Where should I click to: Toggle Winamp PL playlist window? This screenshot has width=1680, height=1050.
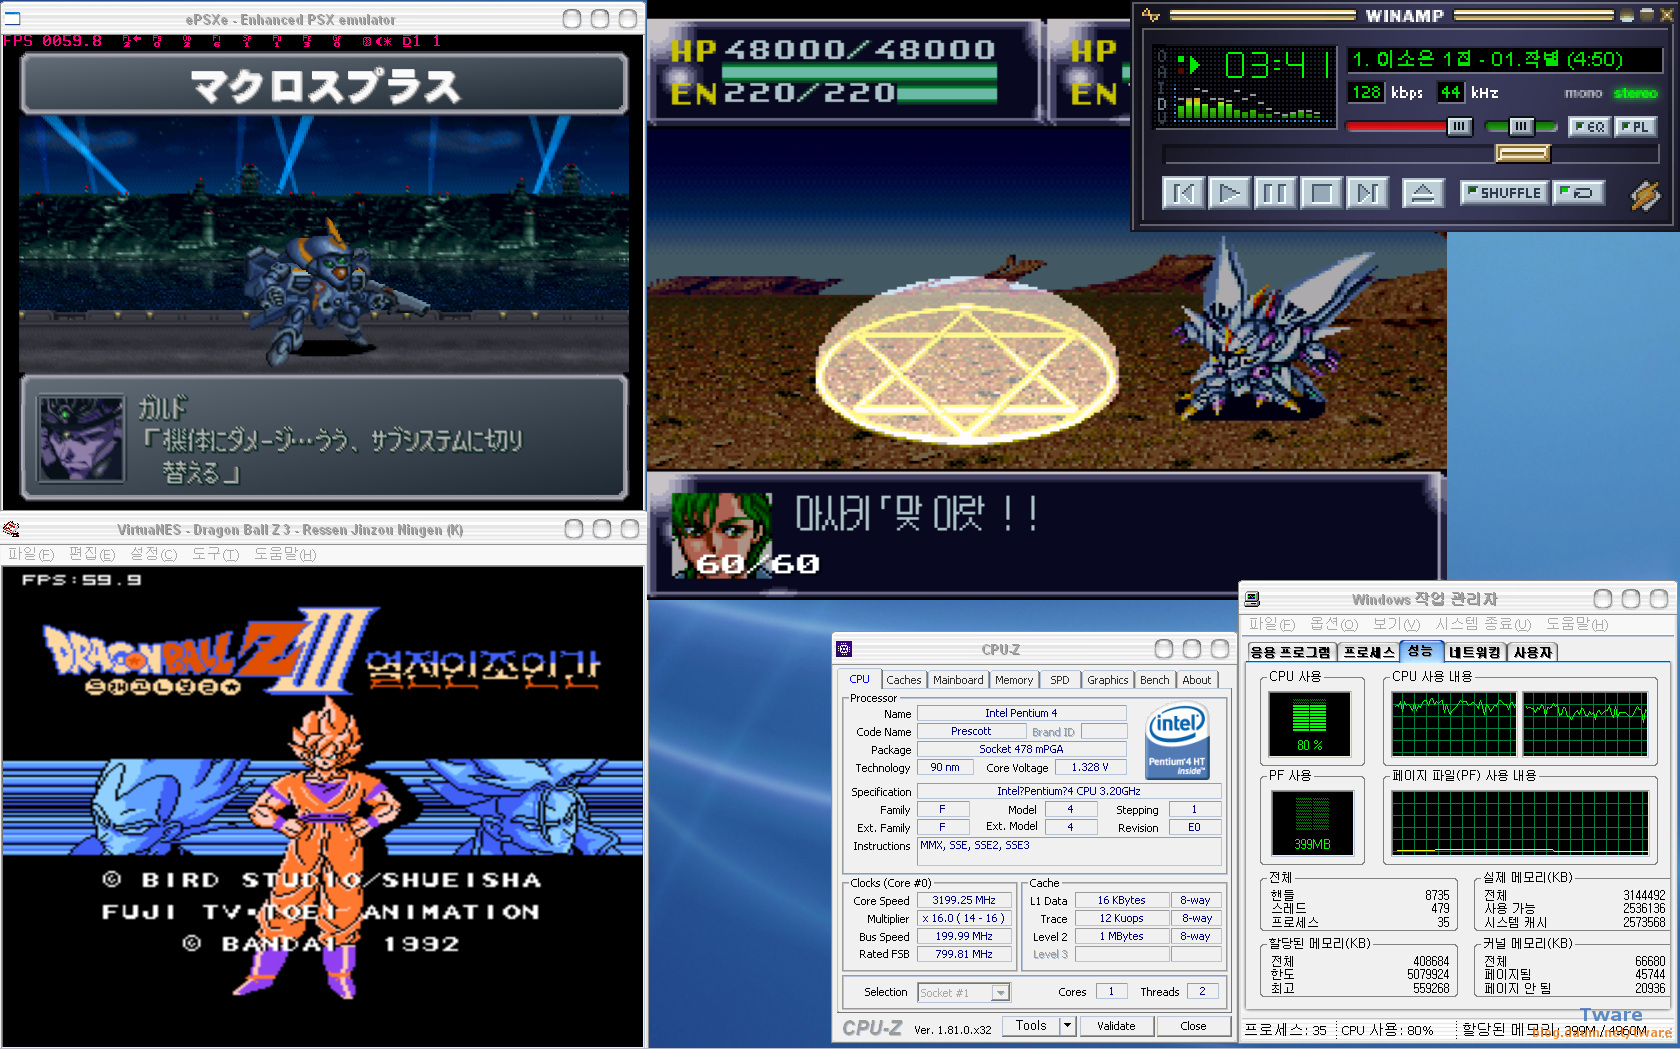pyautogui.click(x=1635, y=127)
